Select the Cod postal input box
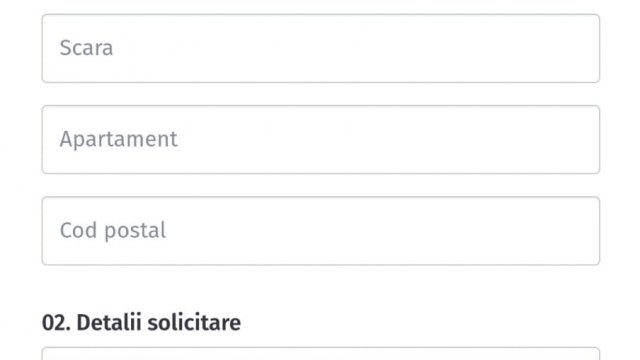Viewport: 640px width, 360px height. point(321,231)
